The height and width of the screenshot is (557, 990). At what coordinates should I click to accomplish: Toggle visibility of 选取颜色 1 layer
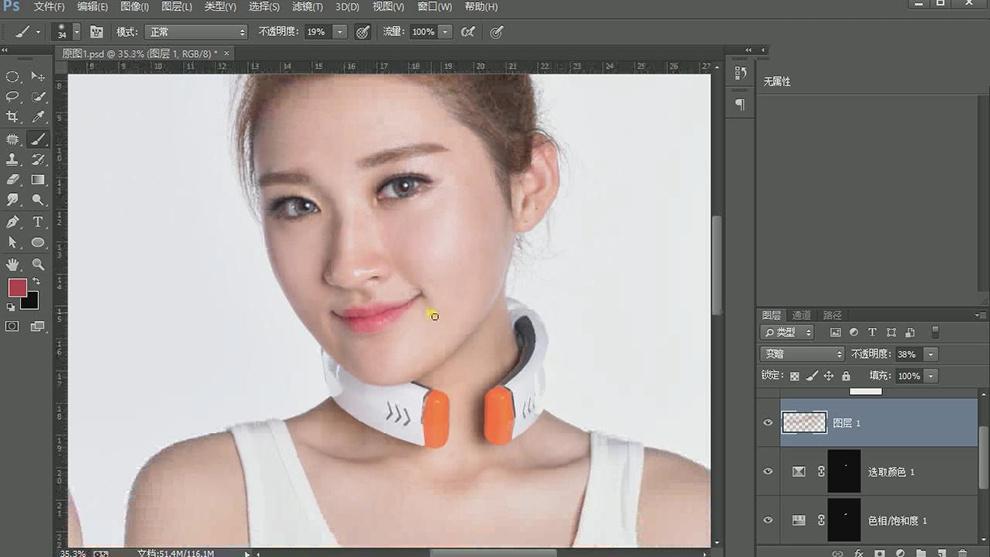[768, 471]
